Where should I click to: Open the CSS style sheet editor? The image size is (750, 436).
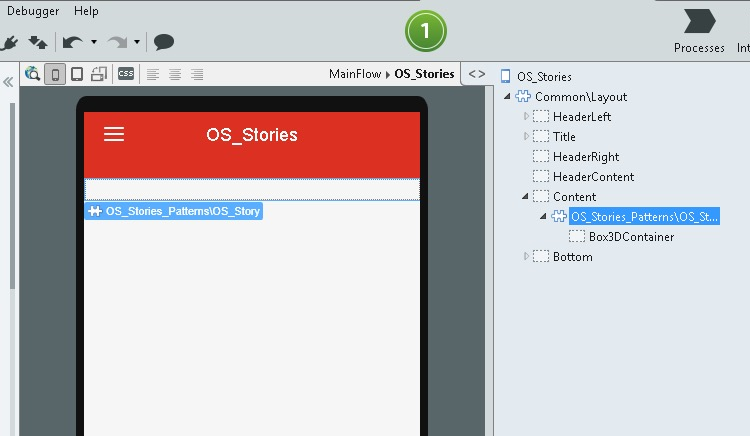tap(126, 74)
